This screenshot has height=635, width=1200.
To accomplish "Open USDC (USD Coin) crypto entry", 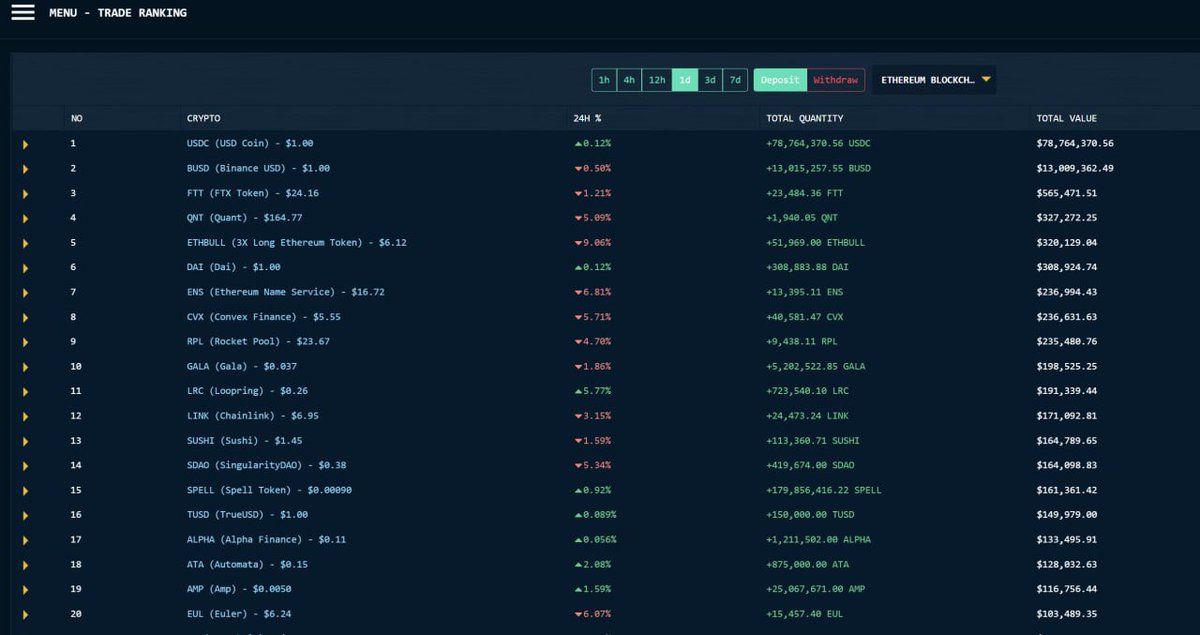I will [x=250, y=143].
